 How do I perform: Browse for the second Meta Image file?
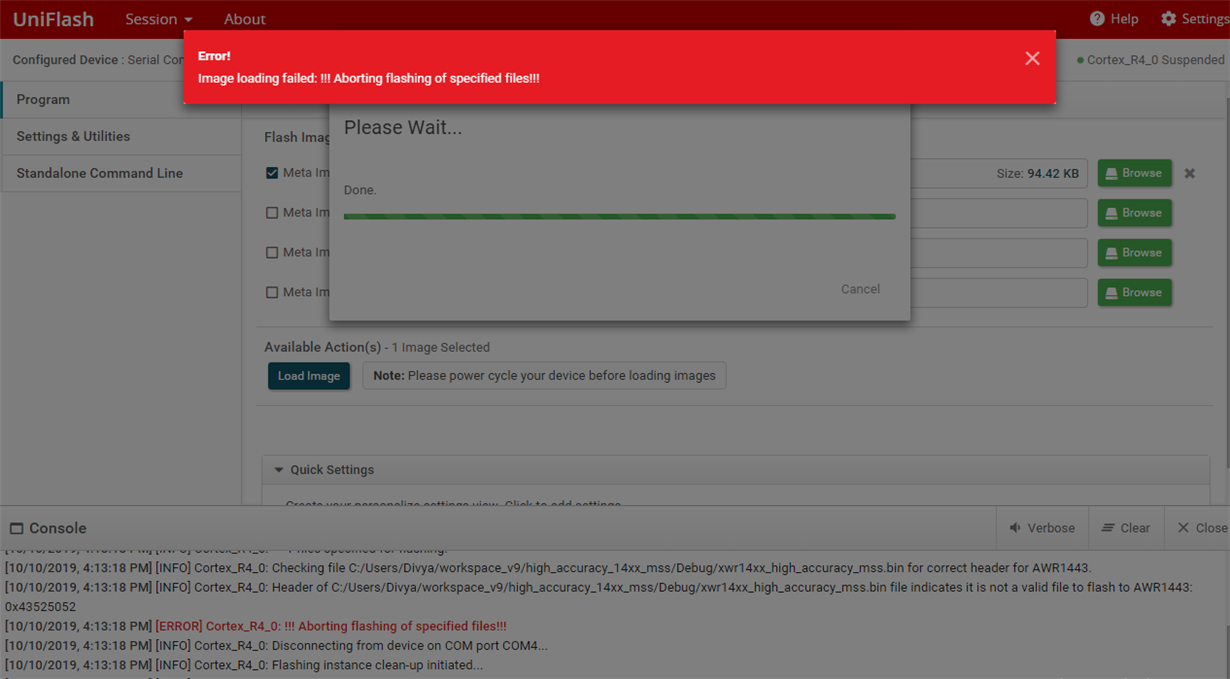pos(1134,213)
